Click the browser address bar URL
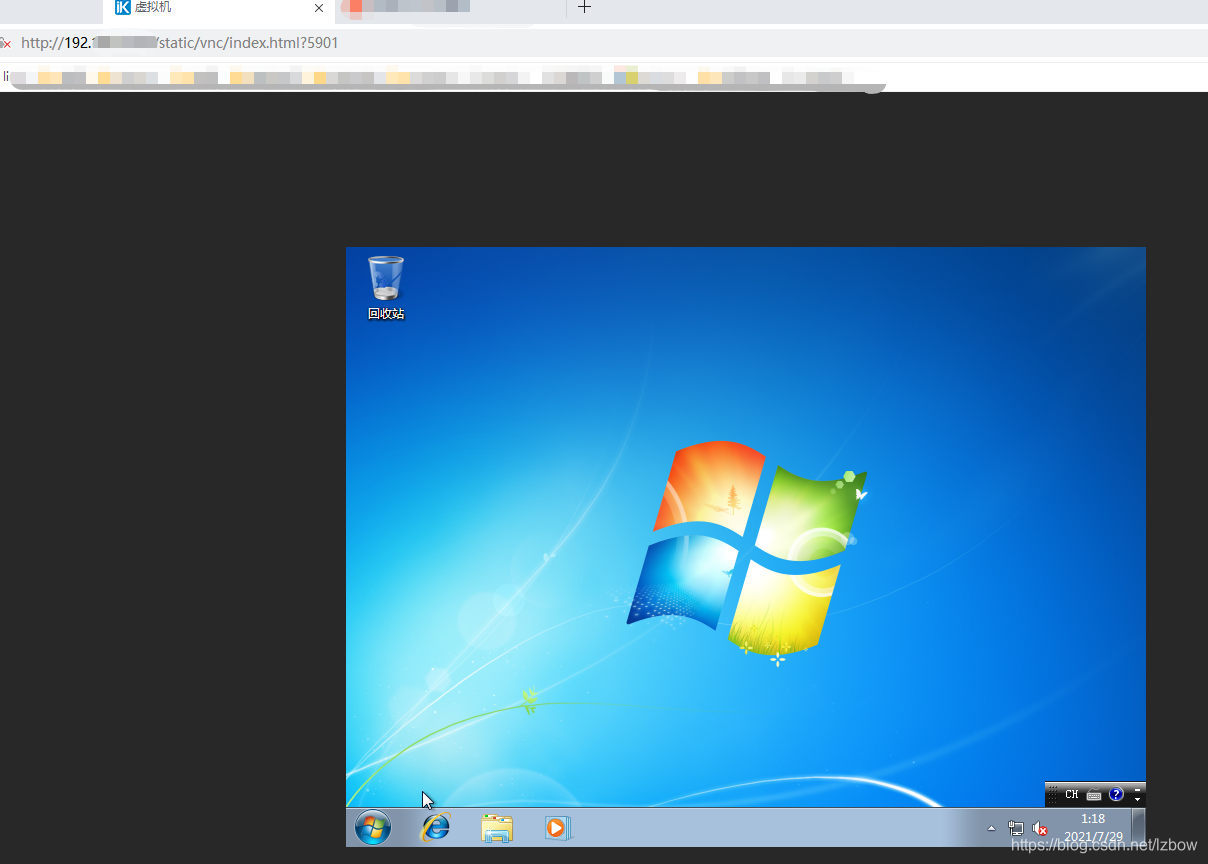The width and height of the screenshot is (1208, 864). [180, 43]
